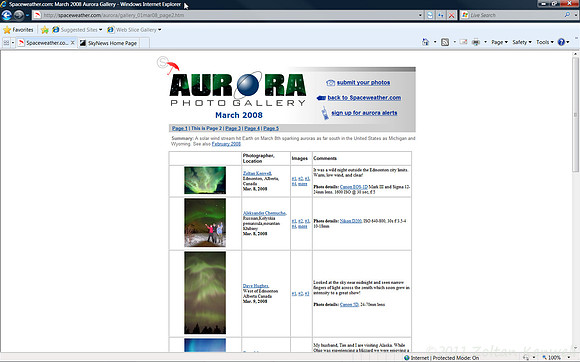Open the Canon EOS-1D photo details link
Viewport: 580px width, 362px height.
click(x=354, y=187)
